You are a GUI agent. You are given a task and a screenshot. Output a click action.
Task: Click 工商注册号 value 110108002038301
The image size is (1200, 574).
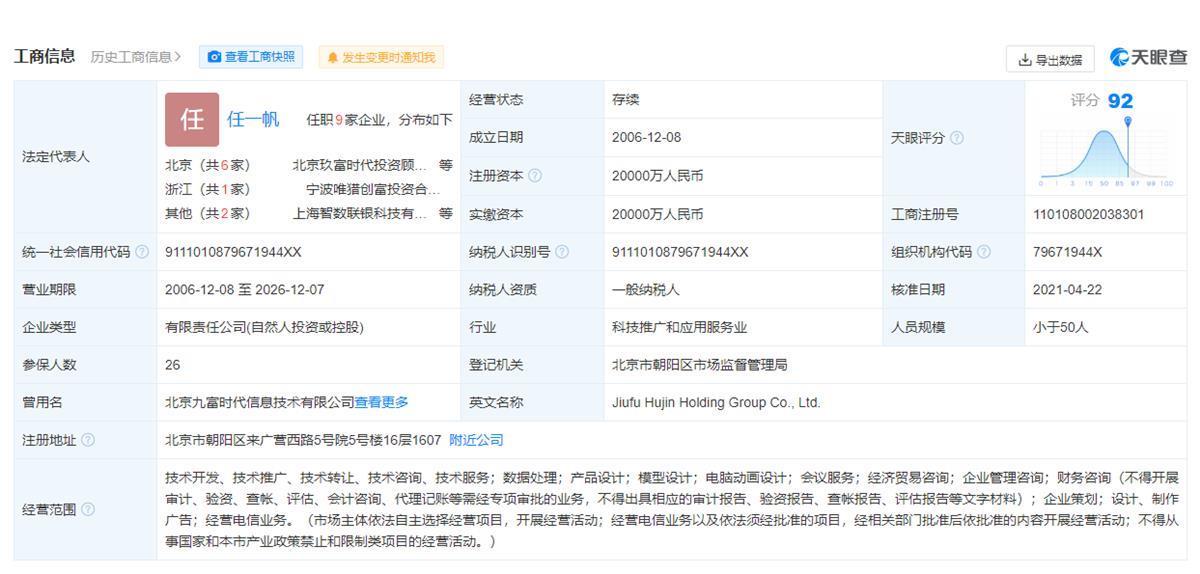pyautogui.click(x=1089, y=214)
